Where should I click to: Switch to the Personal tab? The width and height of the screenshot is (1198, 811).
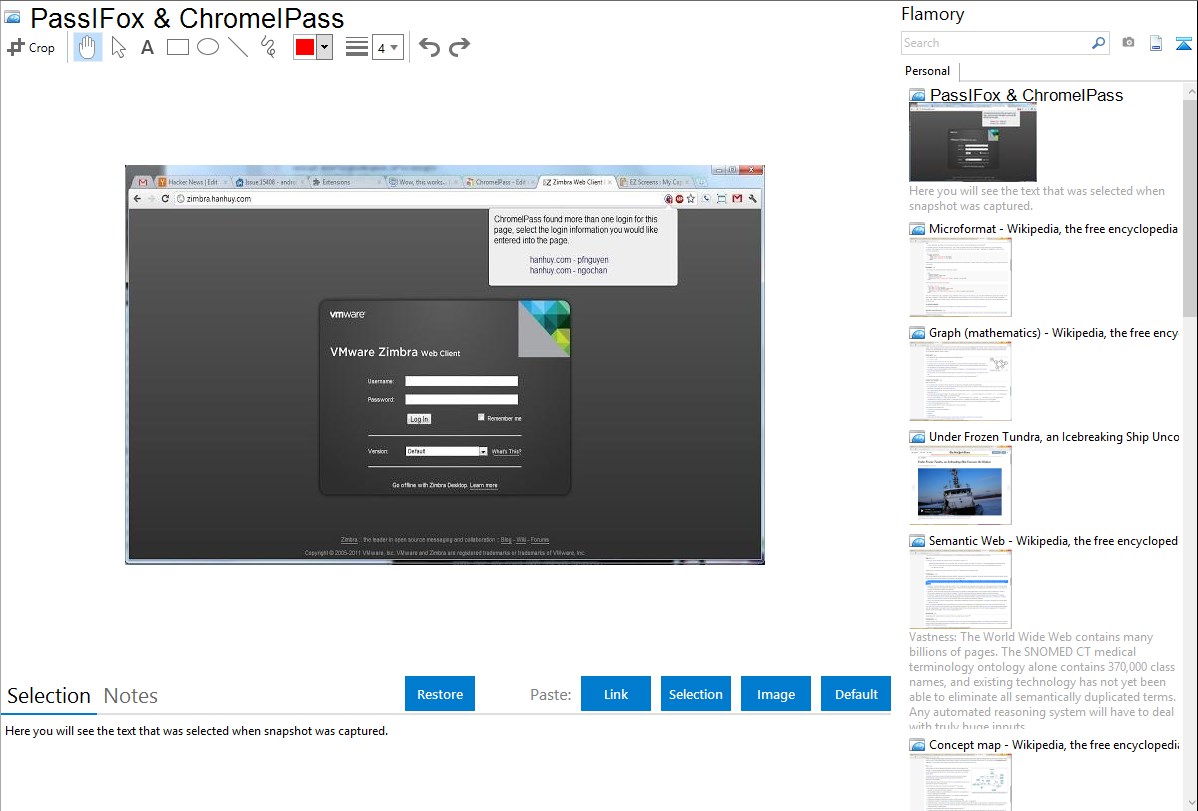[928, 71]
